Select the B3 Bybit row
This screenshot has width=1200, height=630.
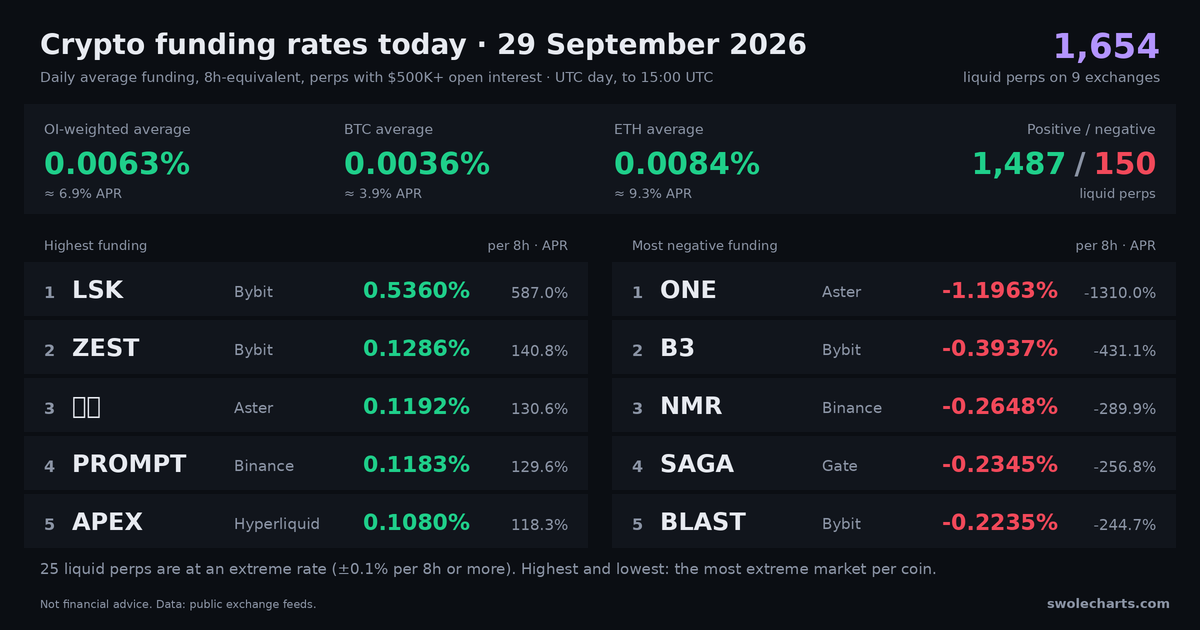pyautogui.click(x=894, y=349)
